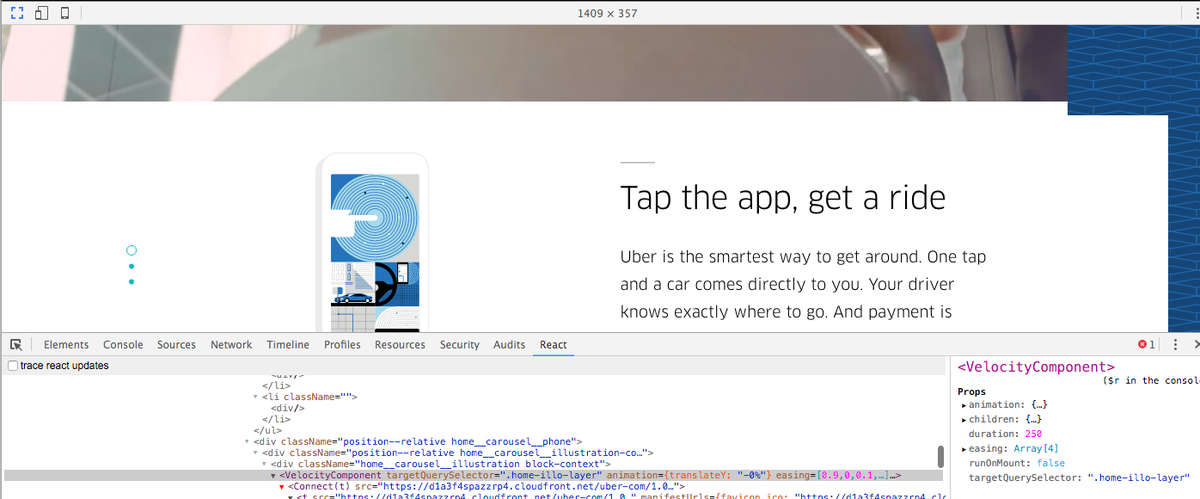
Task: Collapse the home__carousel__phone div node
Action: tap(246, 441)
